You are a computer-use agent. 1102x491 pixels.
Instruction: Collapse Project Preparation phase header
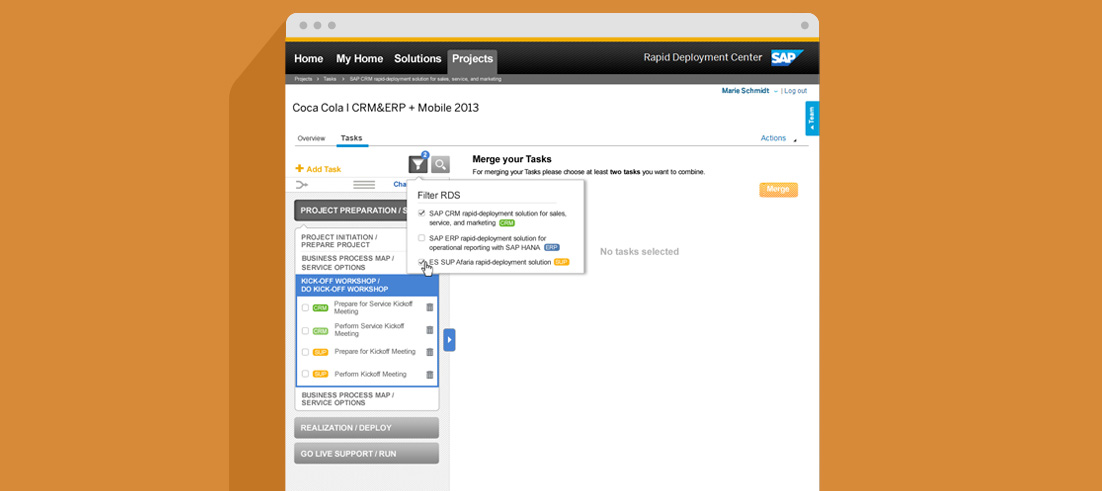click(x=351, y=210)
